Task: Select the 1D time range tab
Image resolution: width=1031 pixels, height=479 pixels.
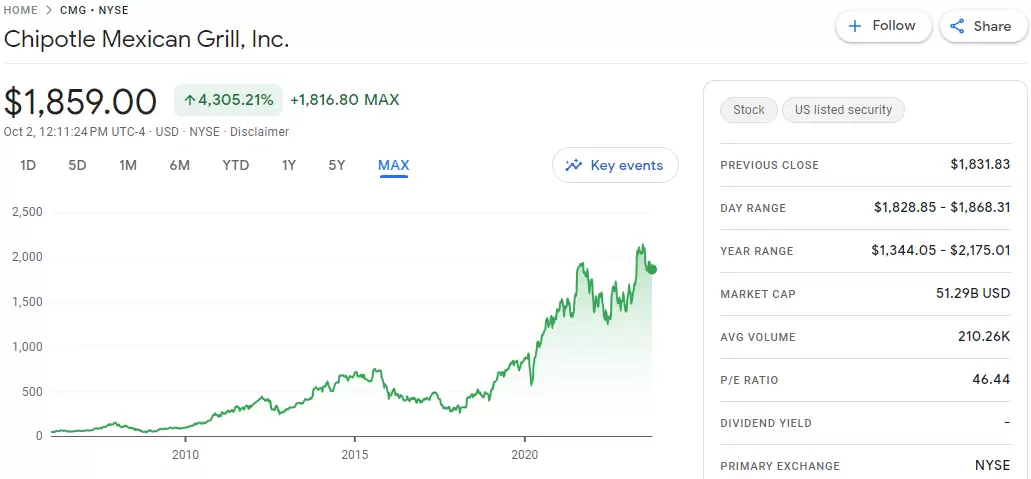Action: (28, 166)
